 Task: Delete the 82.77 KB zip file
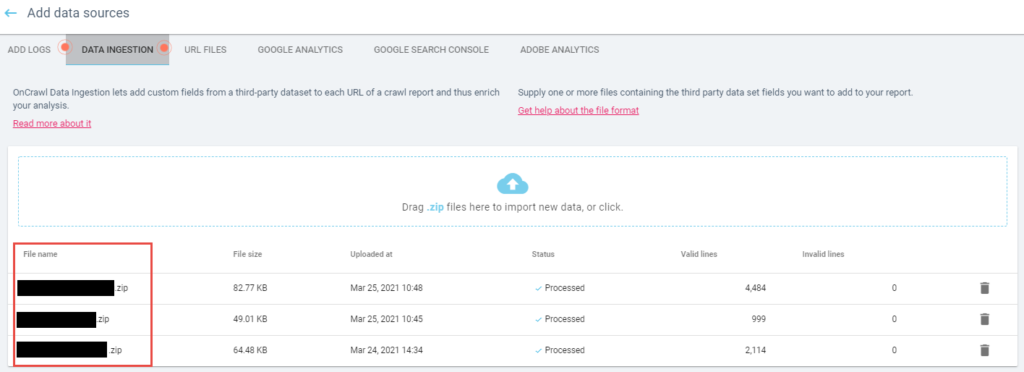[x=985, y=288]
